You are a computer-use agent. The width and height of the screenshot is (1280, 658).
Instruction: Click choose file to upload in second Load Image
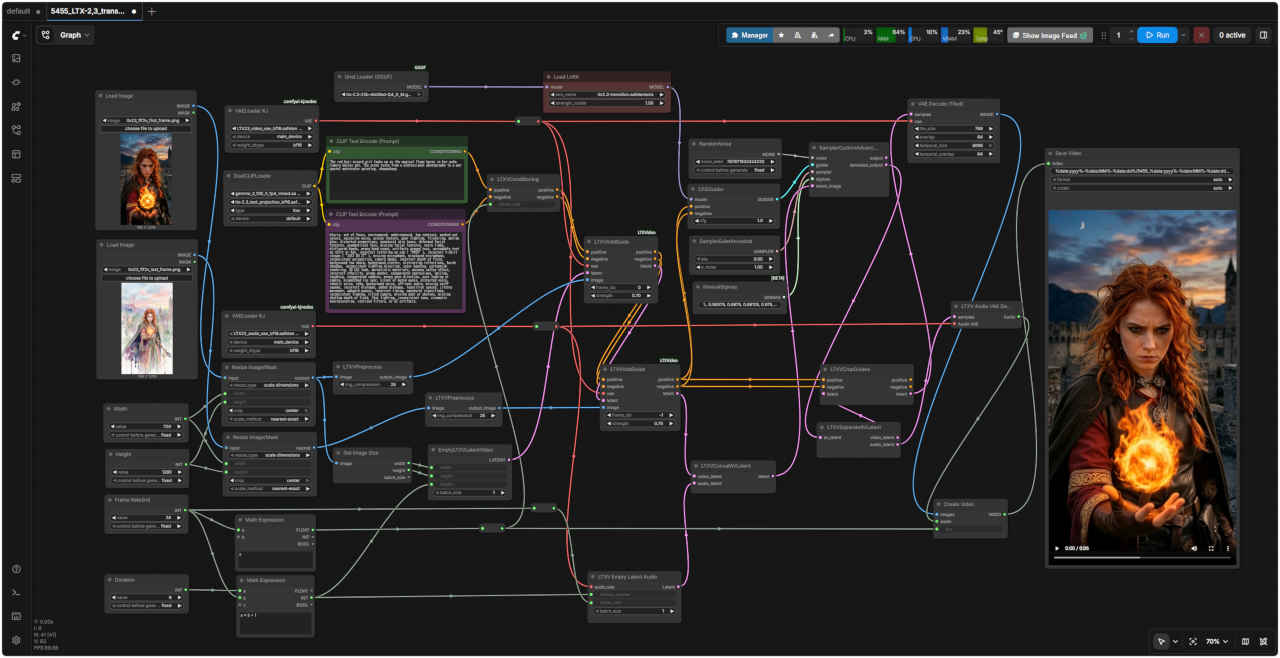(x=147, y=277)
